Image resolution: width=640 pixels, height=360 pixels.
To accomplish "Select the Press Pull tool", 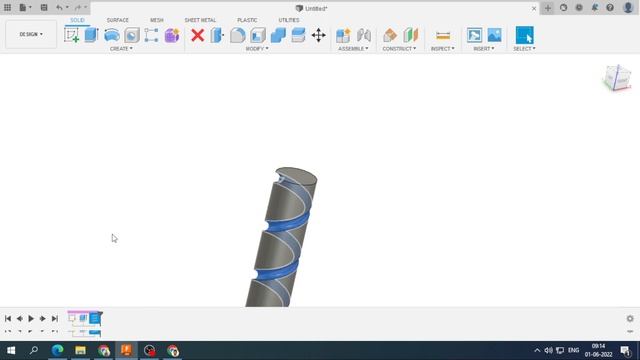I will click(217, 35).
